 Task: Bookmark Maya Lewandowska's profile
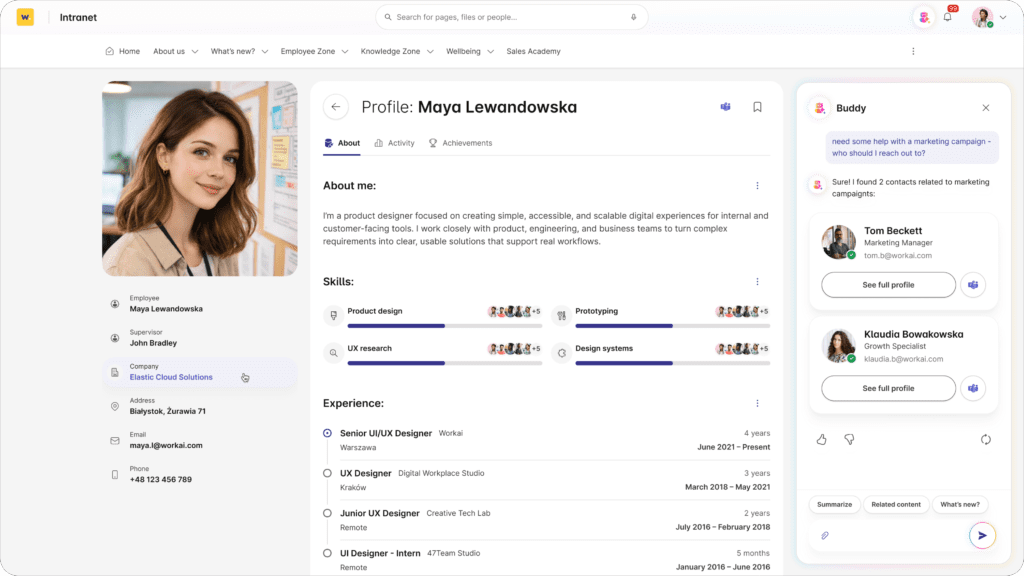[757, 107]
